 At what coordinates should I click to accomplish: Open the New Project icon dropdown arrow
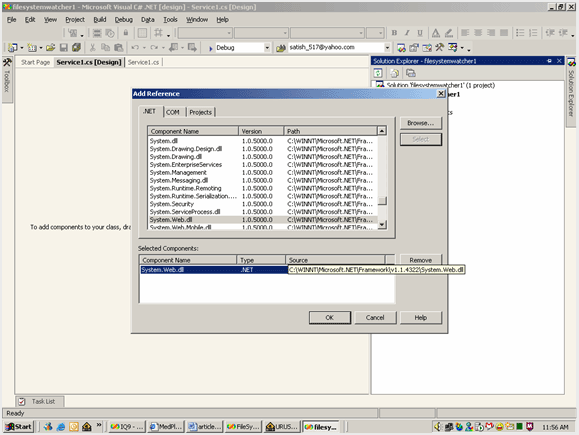pos(21,48)
